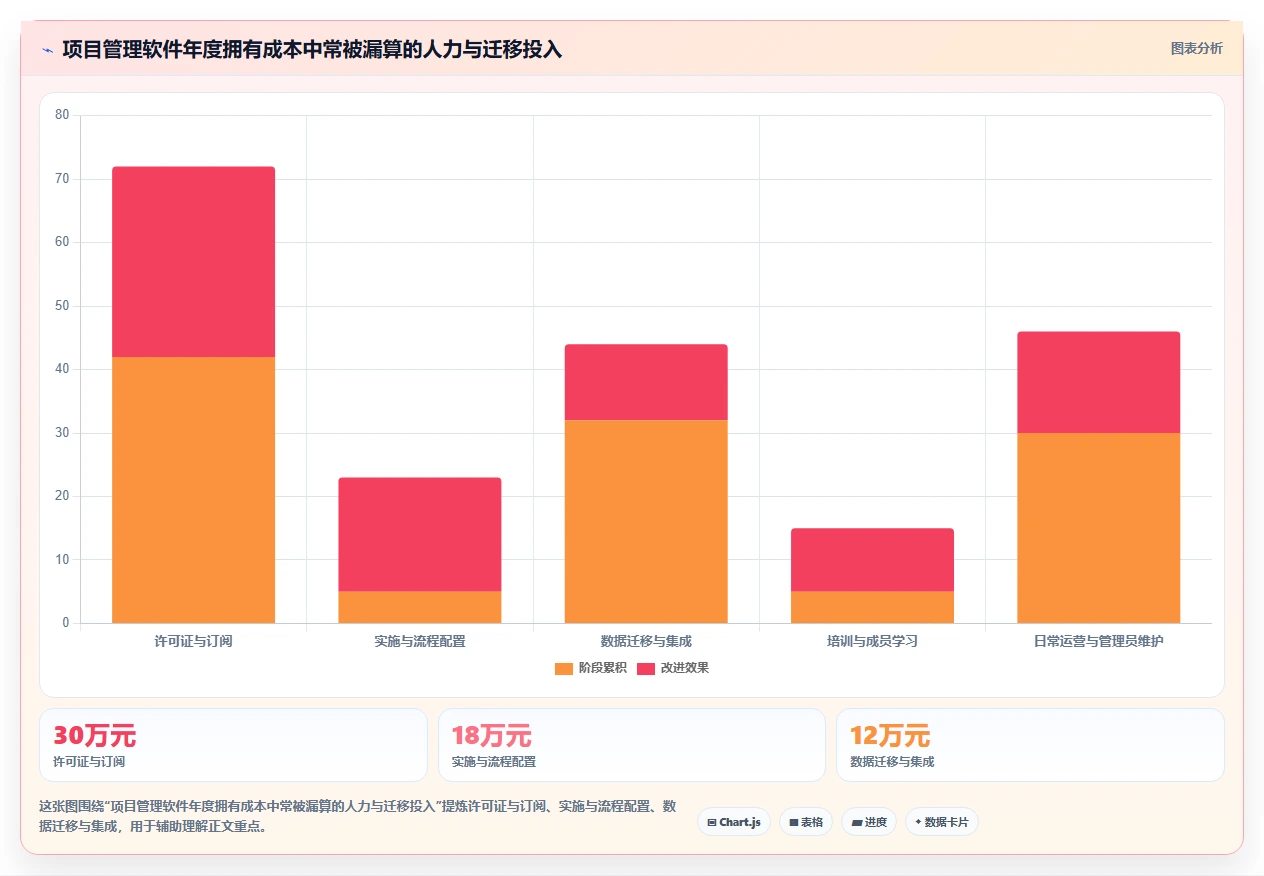Viewport: 1264px width, 876px height.
Task: Click the icon in the 进度 chip
Action: 857,823
